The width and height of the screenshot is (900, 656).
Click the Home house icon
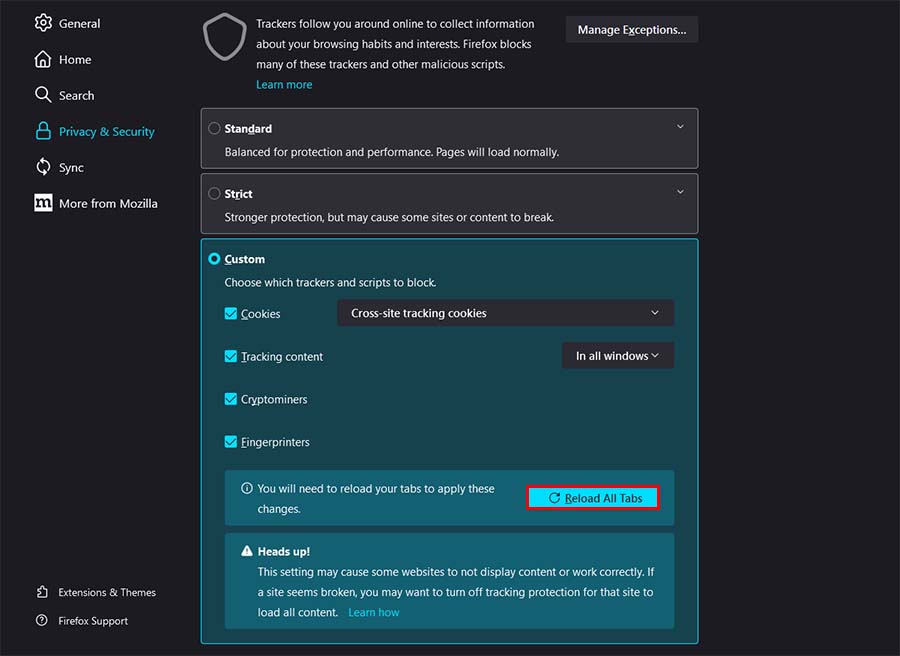click(x=43, y=59)
